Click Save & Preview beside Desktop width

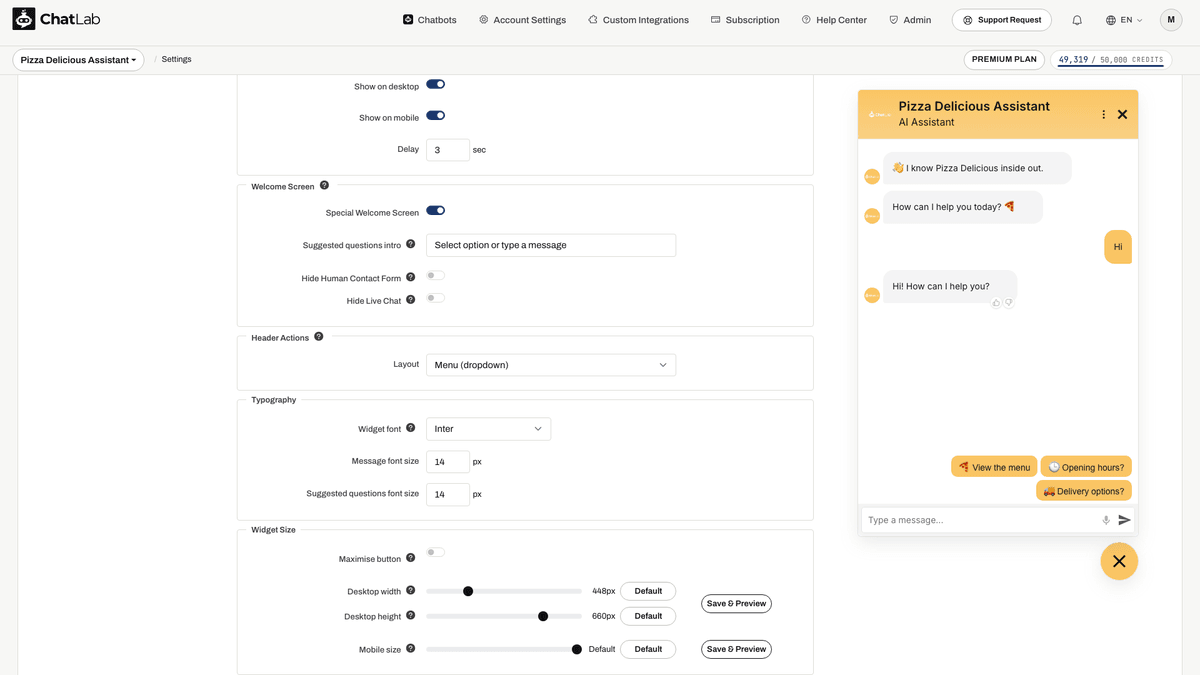(736, 604)
